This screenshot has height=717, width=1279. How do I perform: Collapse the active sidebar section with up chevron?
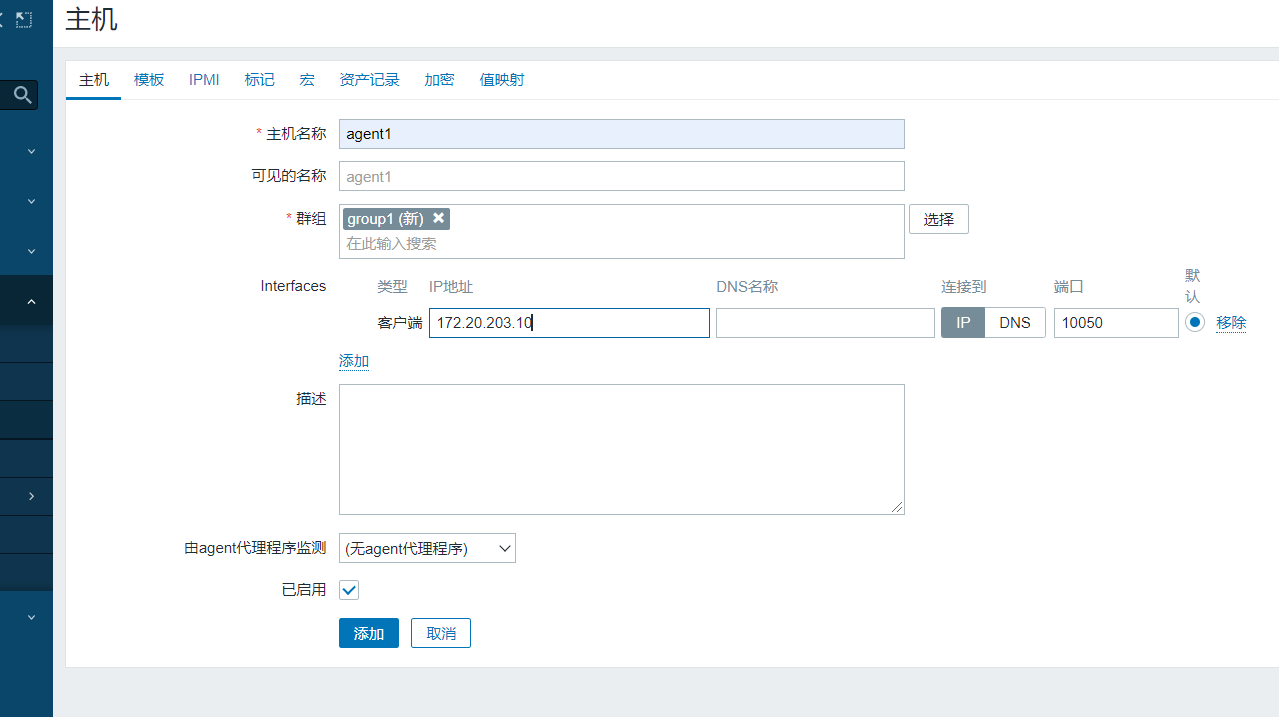pos(30,300)
